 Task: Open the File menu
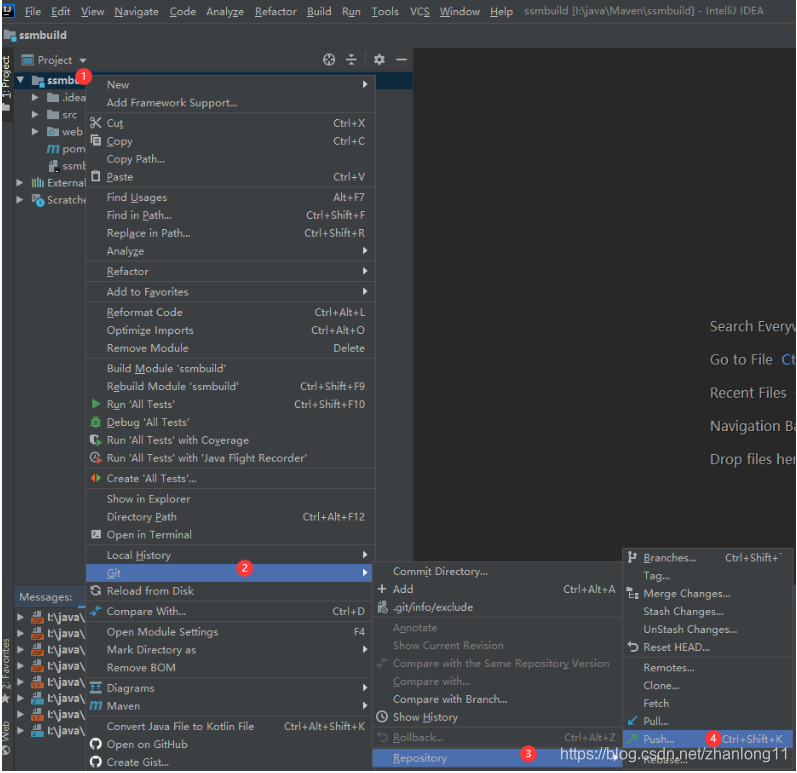point(33,11)
